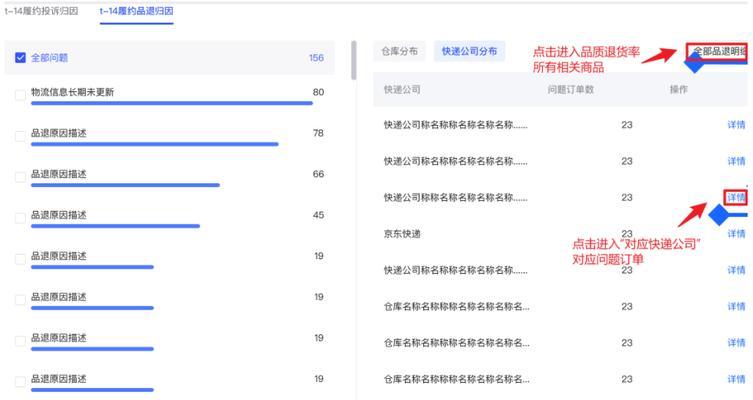Click the 问题订单数 column header
Screen dimensions: 753x400
tap(570, 89)
